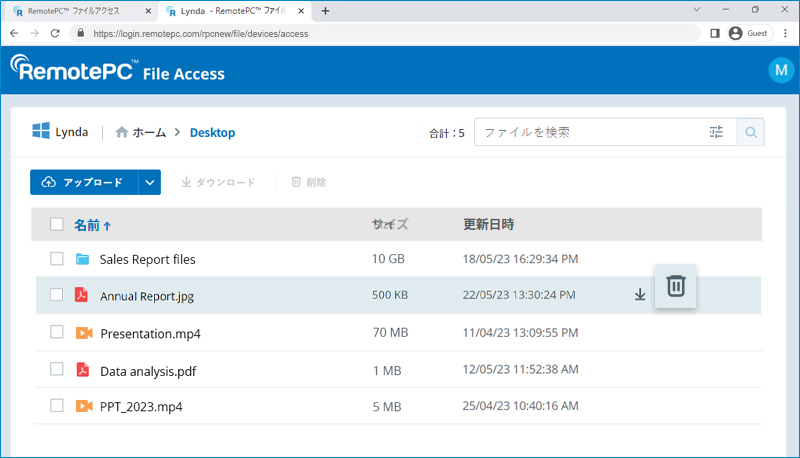Open a new browser tab

pyautogui.click(x=326, y=11)
